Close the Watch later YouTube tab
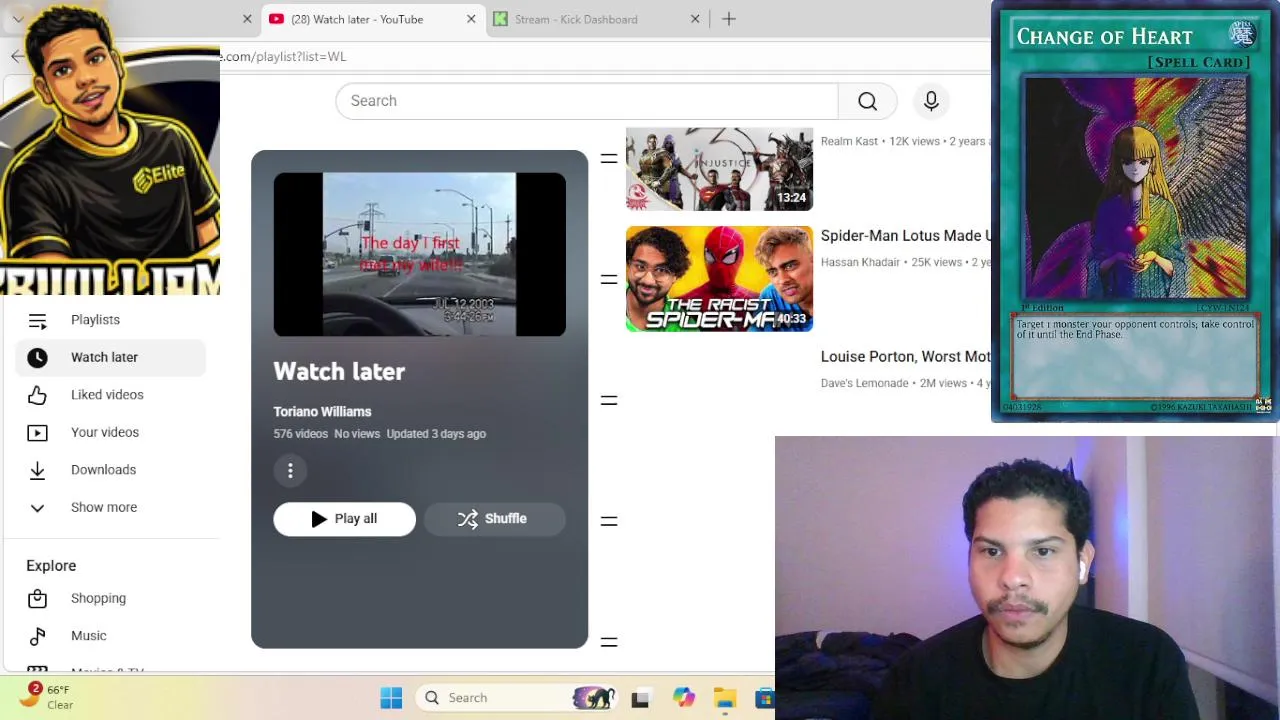1280x720 pixels. [471, 19]
